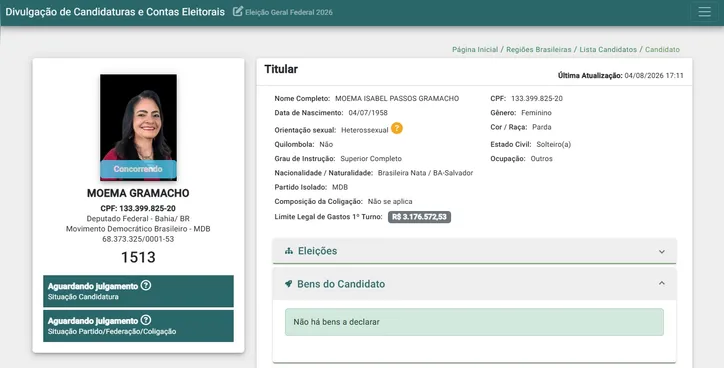
Task: Click the Candidato breadcrumb item
Action: (662, 49)
